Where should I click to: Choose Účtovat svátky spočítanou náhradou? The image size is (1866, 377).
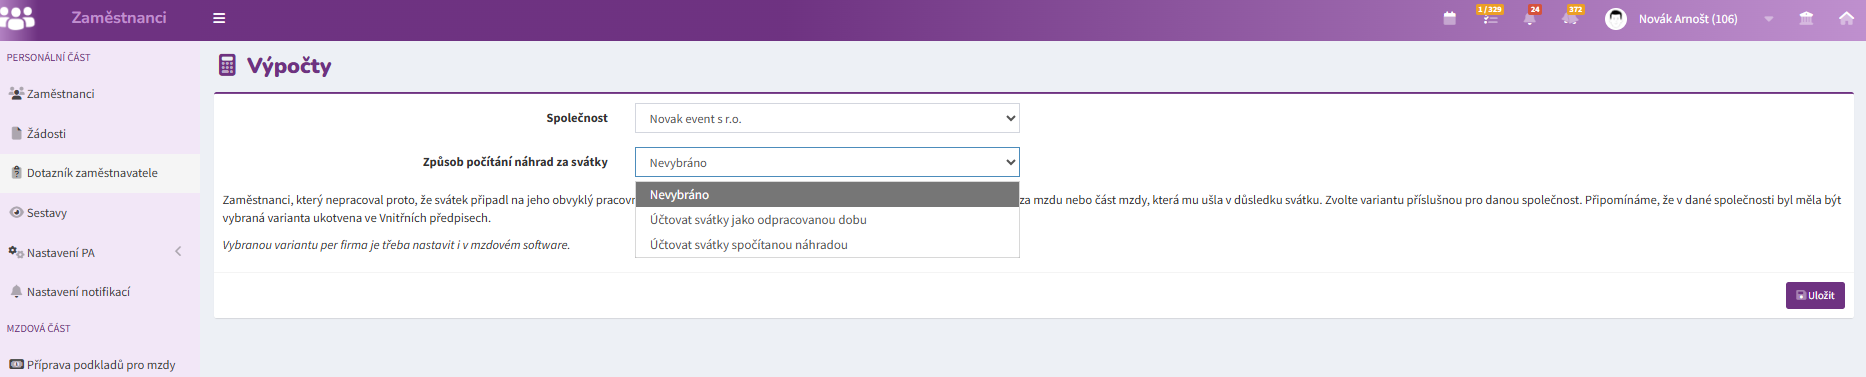click(827, 244)
